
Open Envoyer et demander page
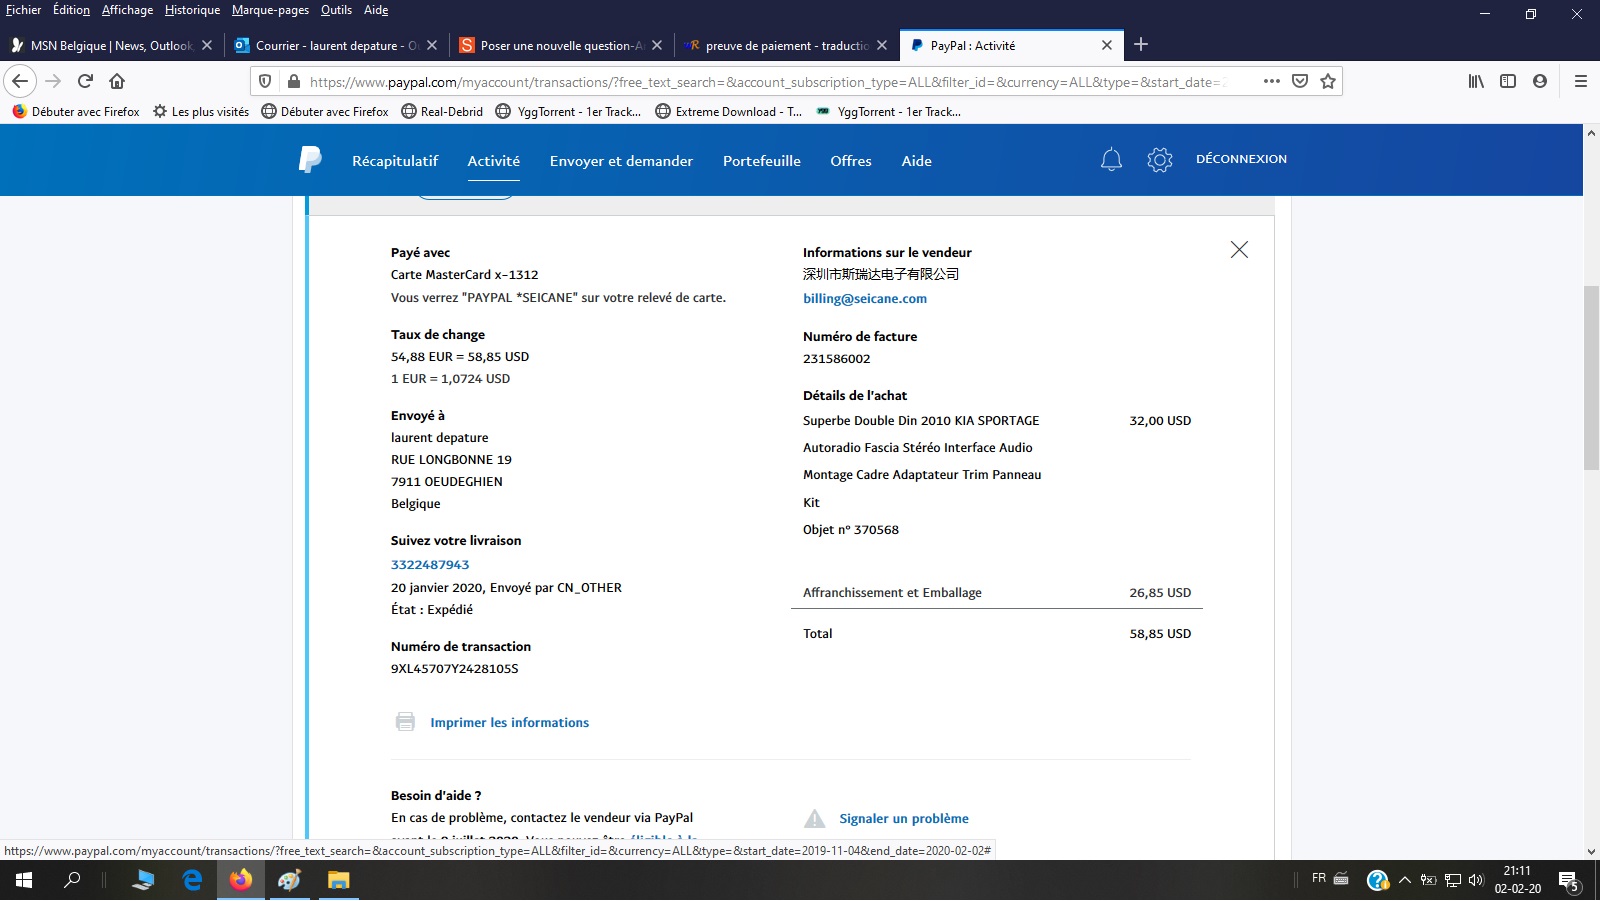tap(621, 161)
